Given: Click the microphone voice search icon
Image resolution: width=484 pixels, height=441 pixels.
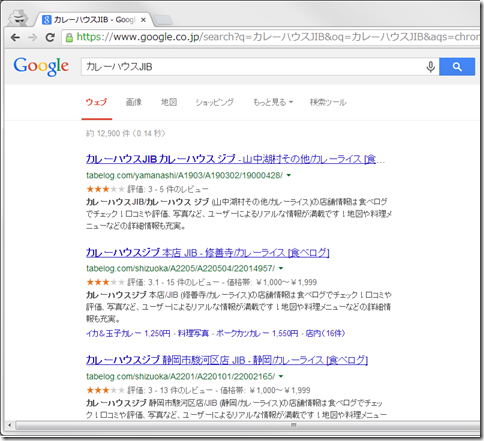Looking at the screenshot, I should (430, 67).
